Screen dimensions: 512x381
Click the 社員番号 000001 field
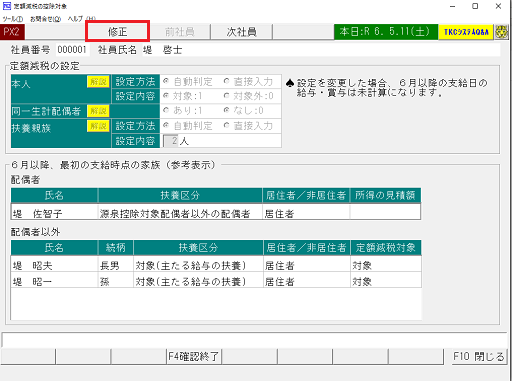point(72,50)
